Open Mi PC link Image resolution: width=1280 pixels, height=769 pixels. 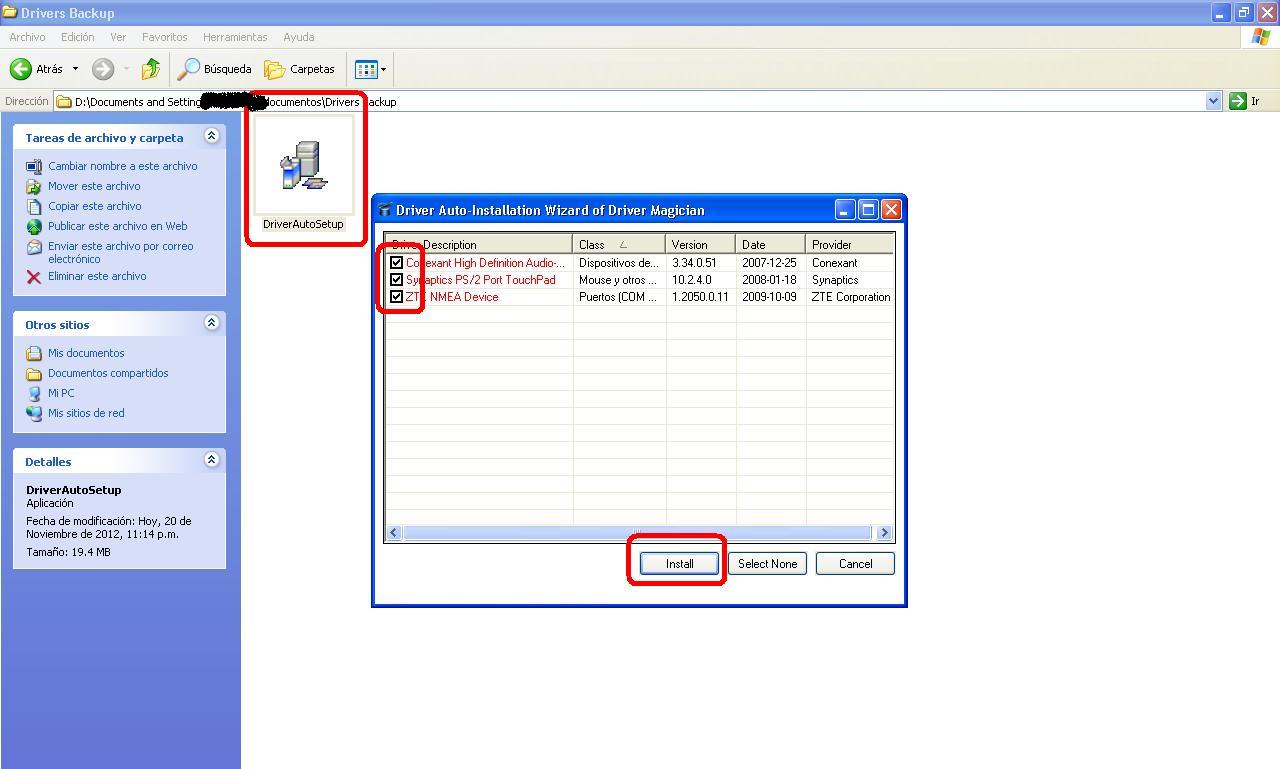click(61, 393)
